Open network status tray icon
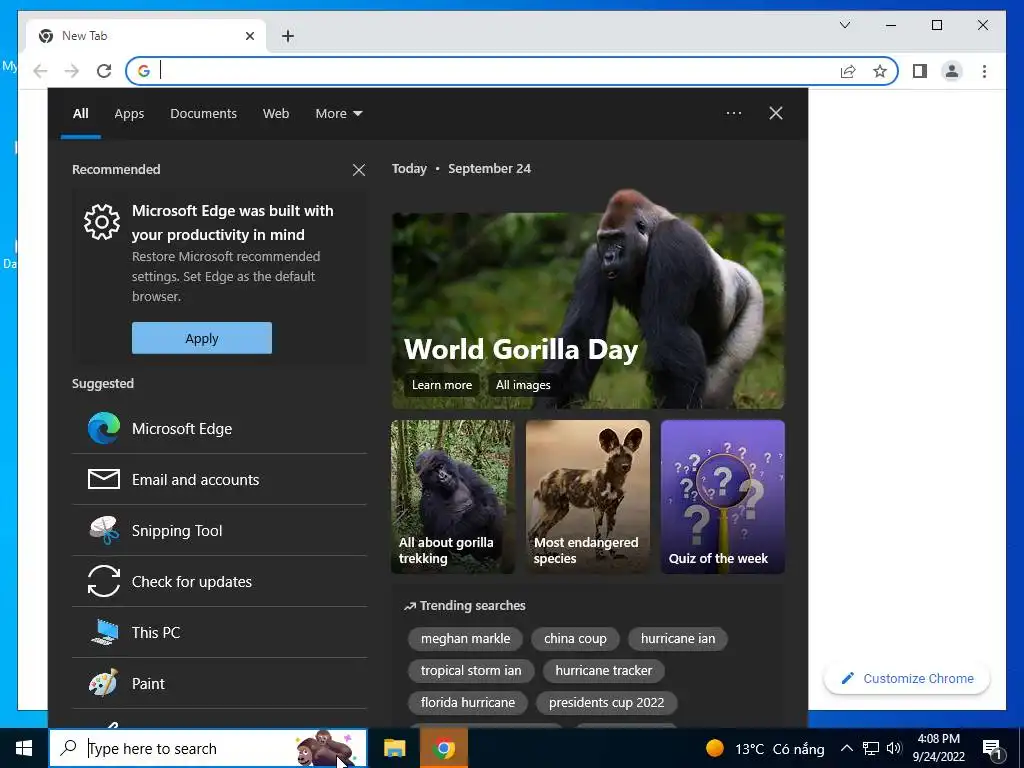This screenshot has width=1024, height=768. pos(871,748)
